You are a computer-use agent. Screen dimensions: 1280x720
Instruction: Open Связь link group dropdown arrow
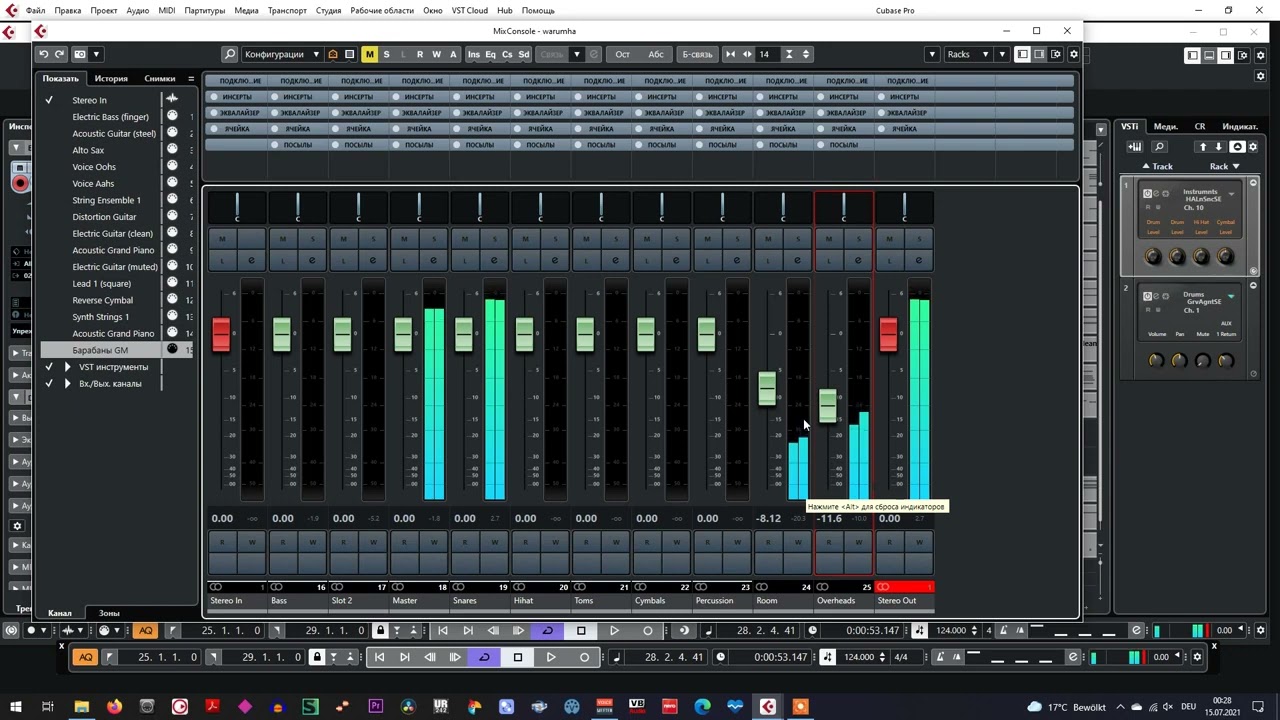coord(576,54)
